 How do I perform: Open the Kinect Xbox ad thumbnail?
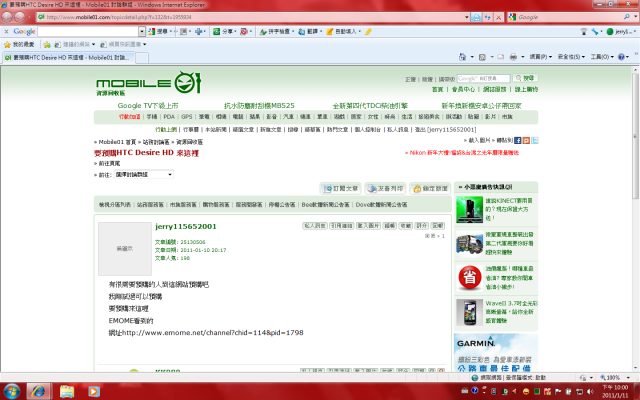coord(469,209)
